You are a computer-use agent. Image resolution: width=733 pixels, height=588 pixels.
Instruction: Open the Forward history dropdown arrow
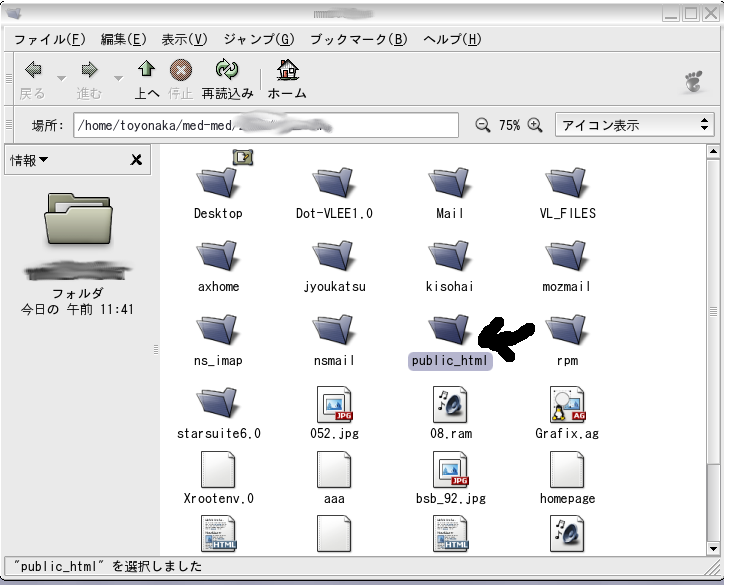118,78
